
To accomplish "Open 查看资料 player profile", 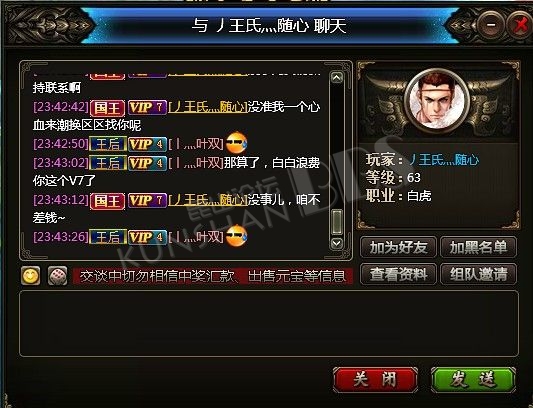I will click(398, 274).
